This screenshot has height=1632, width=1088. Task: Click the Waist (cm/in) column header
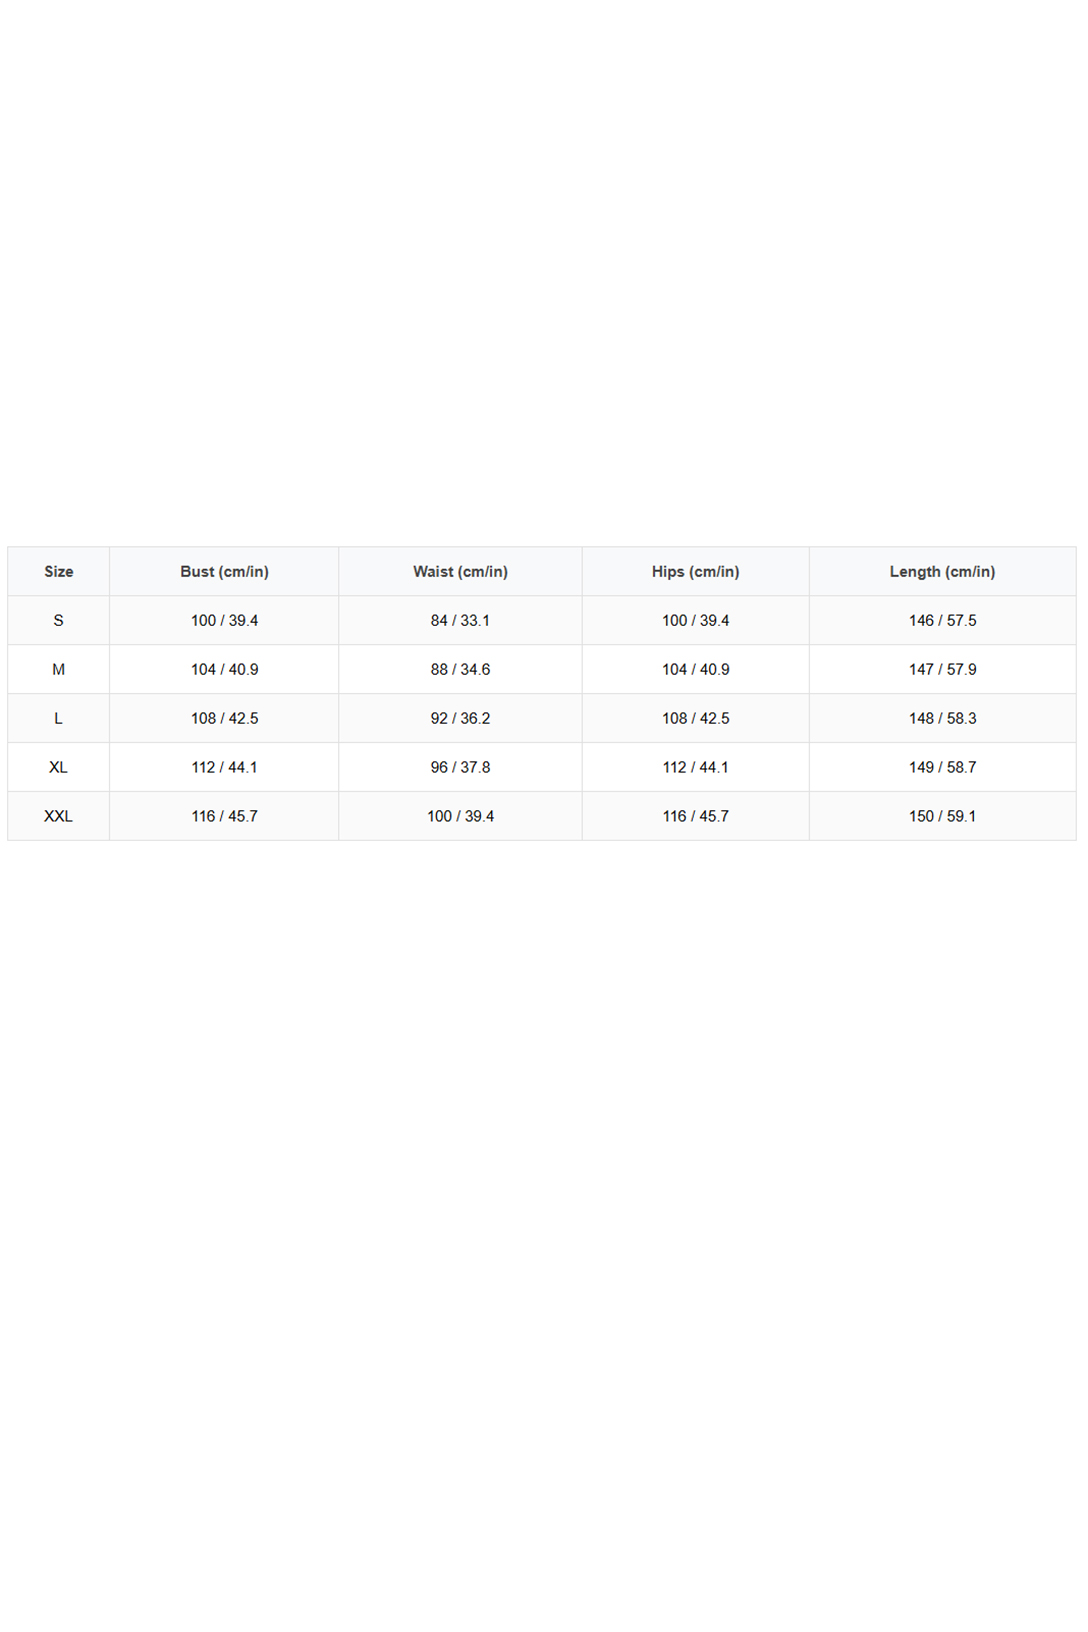point(460,572)
